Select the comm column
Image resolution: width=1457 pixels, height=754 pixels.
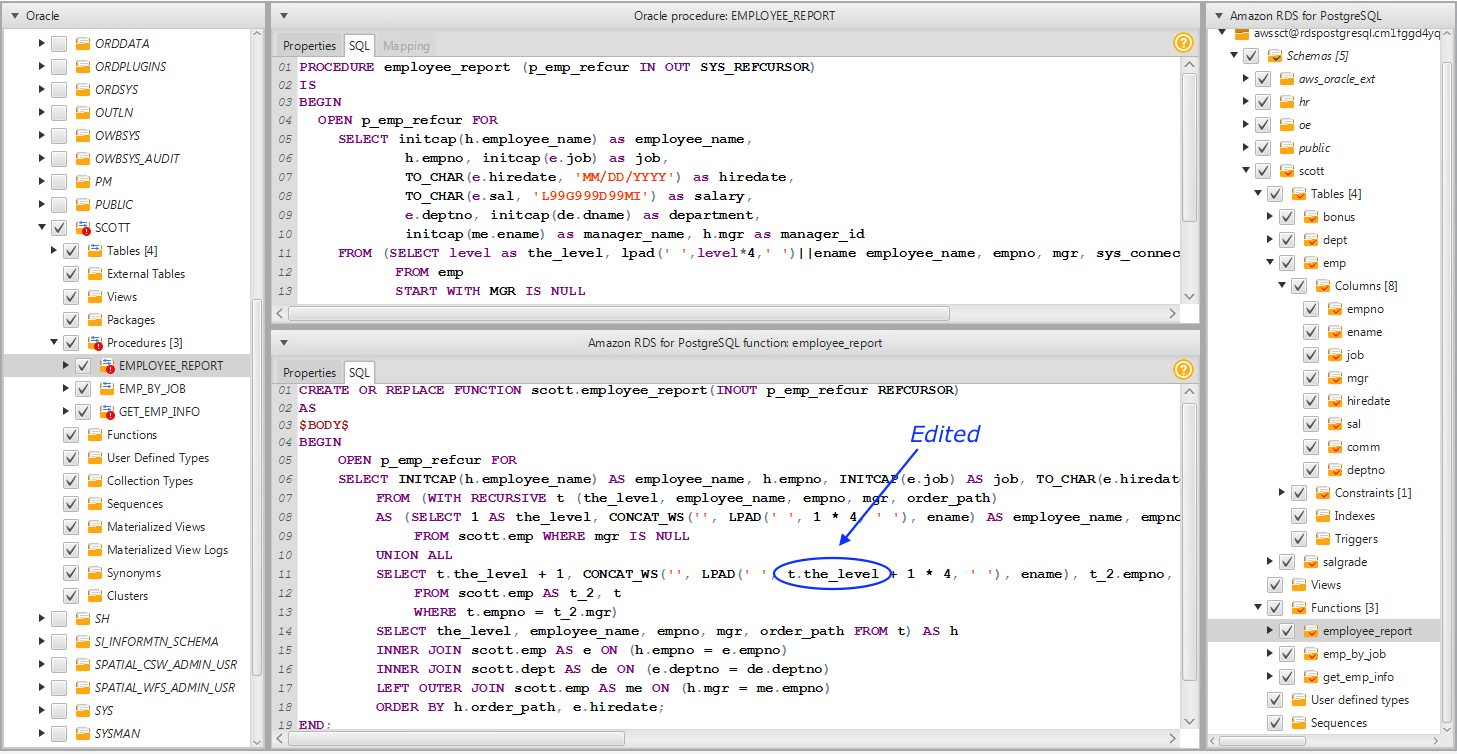[1363, 447]
